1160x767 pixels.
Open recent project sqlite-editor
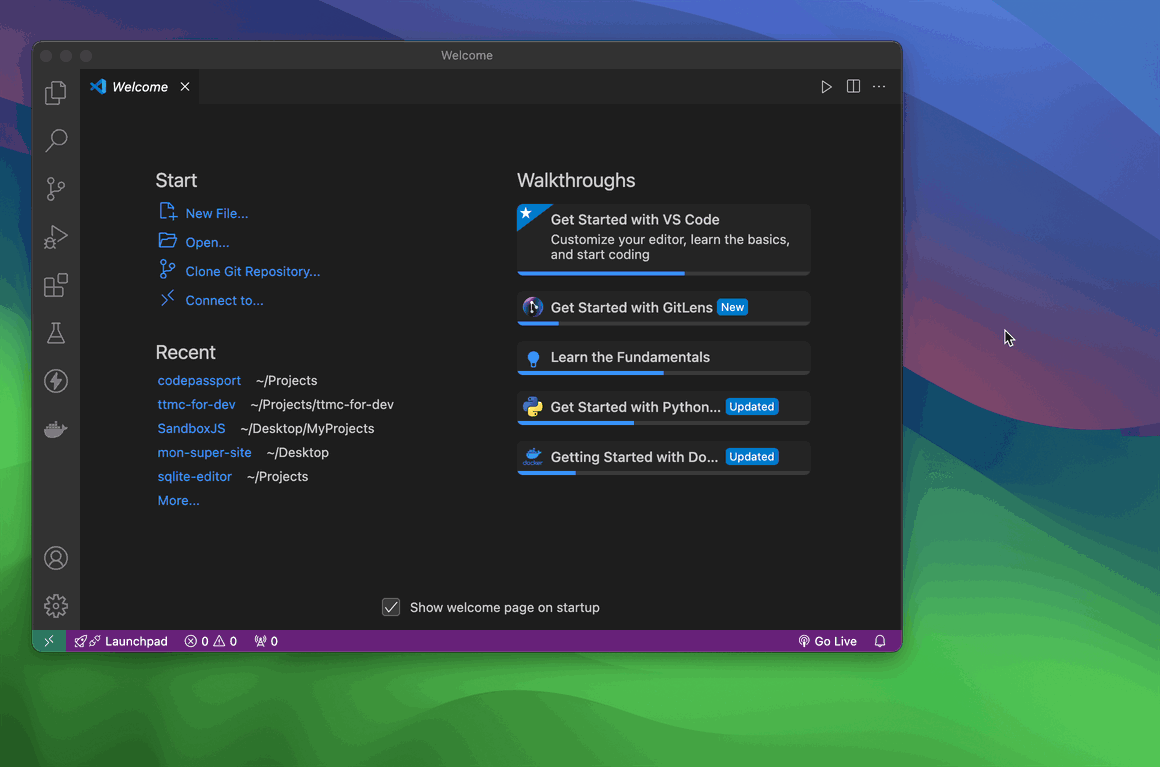[x=195, y=476]
